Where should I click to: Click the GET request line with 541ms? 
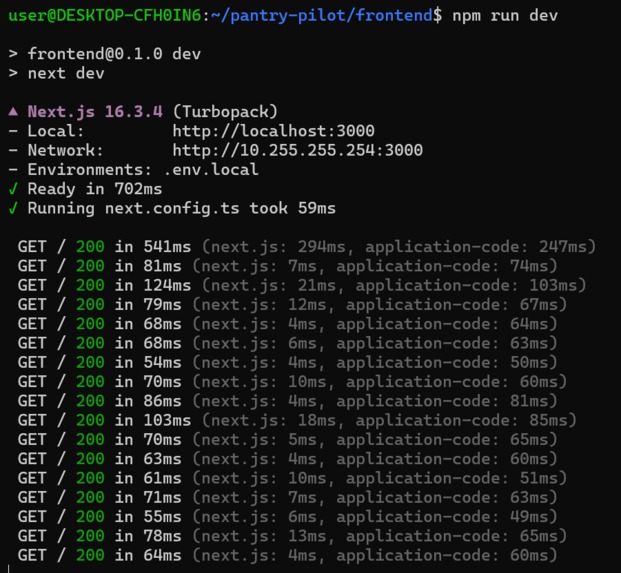pyautogui.click(x=307, y=247)
